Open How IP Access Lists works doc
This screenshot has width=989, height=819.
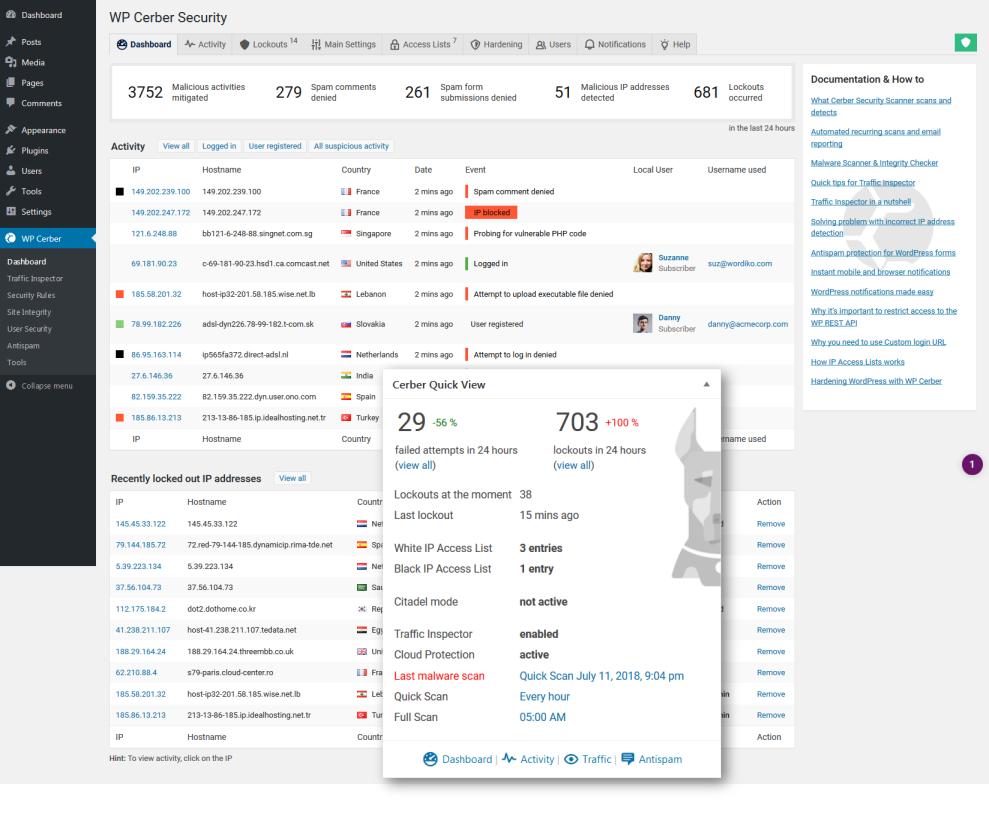[857, 362]
